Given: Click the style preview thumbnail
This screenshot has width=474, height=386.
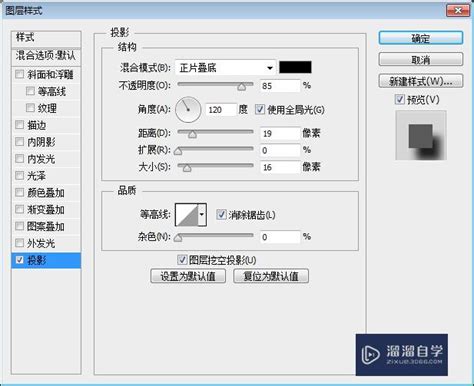Looking at the screenshot, I should (x=421, y=135).
